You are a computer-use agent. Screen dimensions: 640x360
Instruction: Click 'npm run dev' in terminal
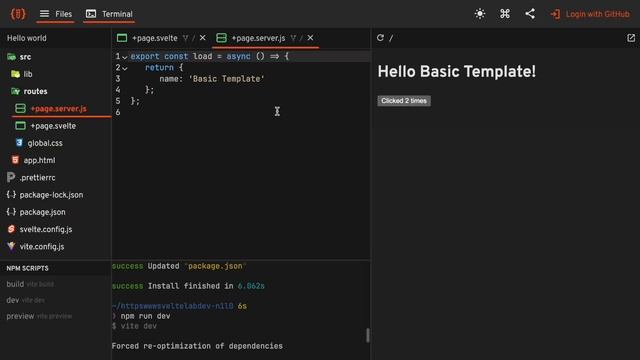click(x=145, y=316)
